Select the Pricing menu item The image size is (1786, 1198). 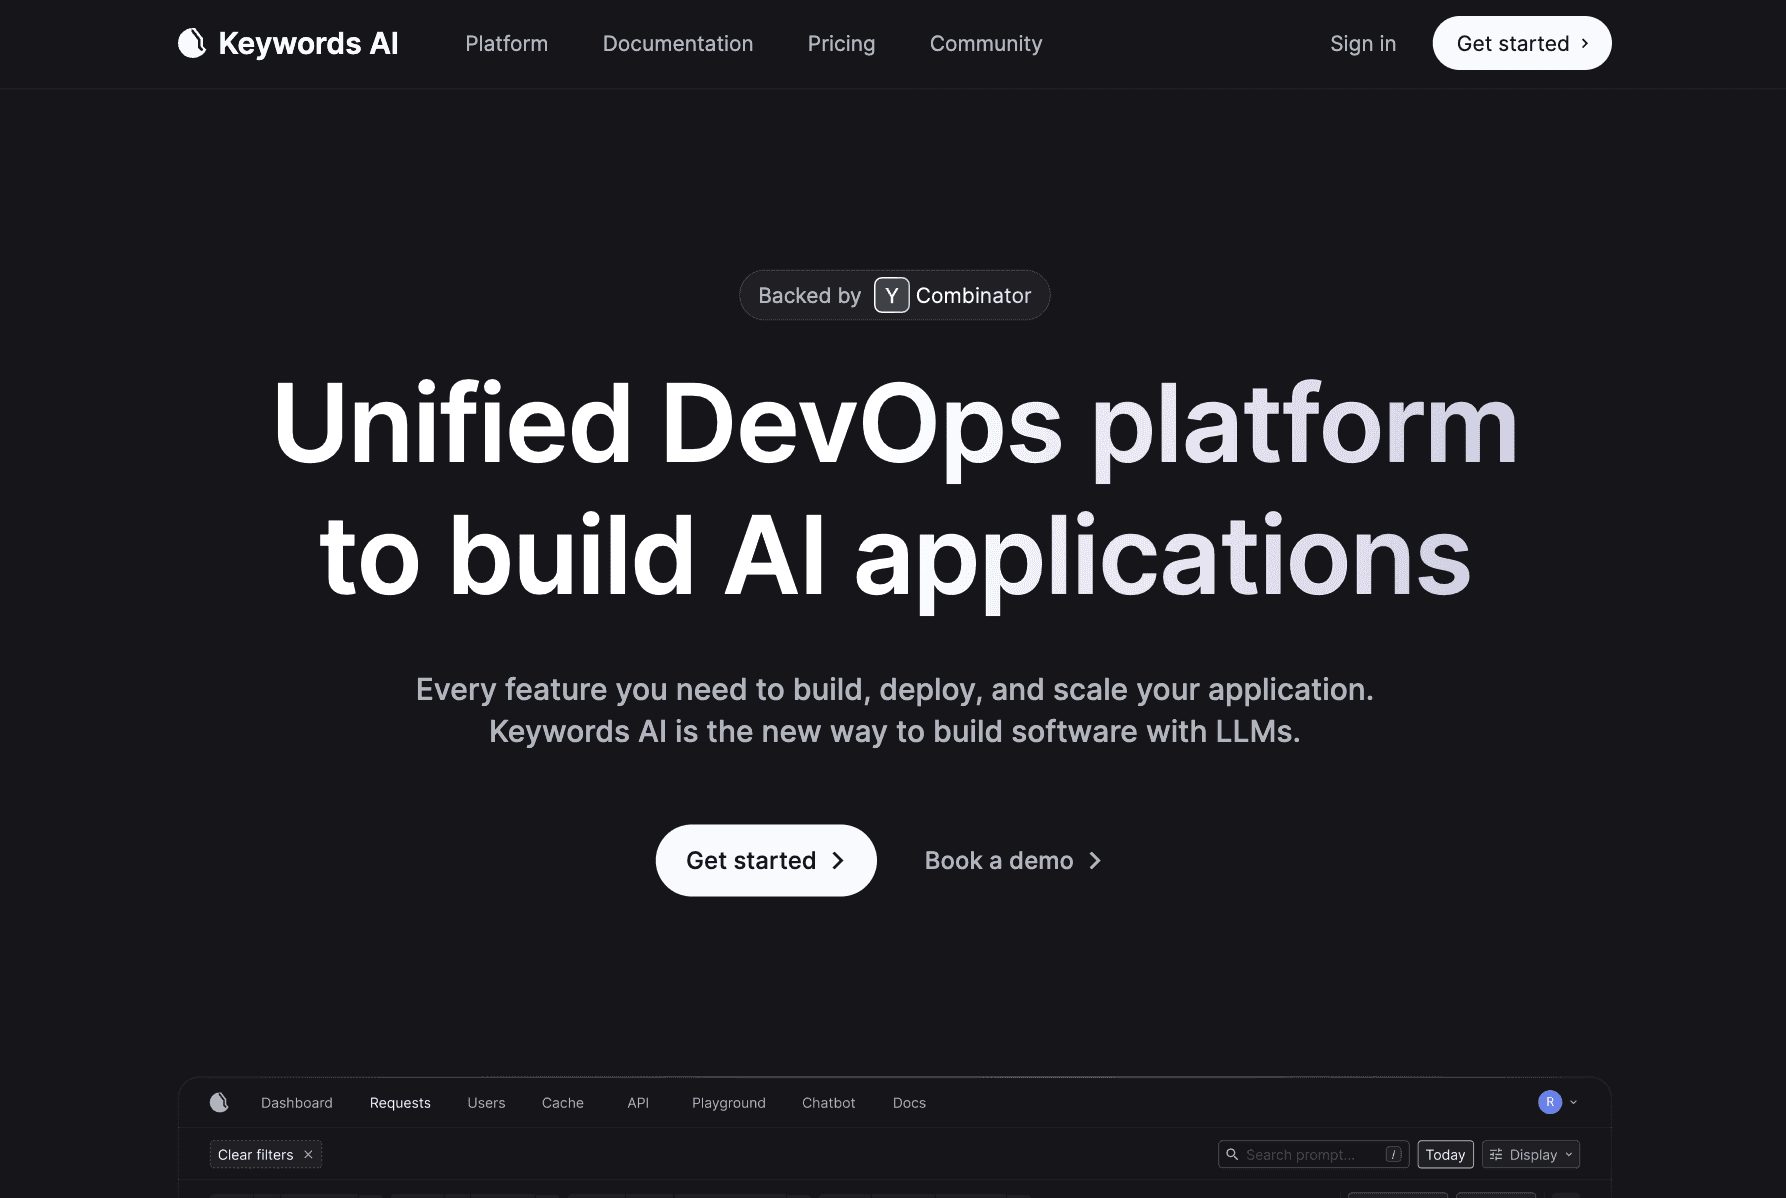(x=841, y=43)
